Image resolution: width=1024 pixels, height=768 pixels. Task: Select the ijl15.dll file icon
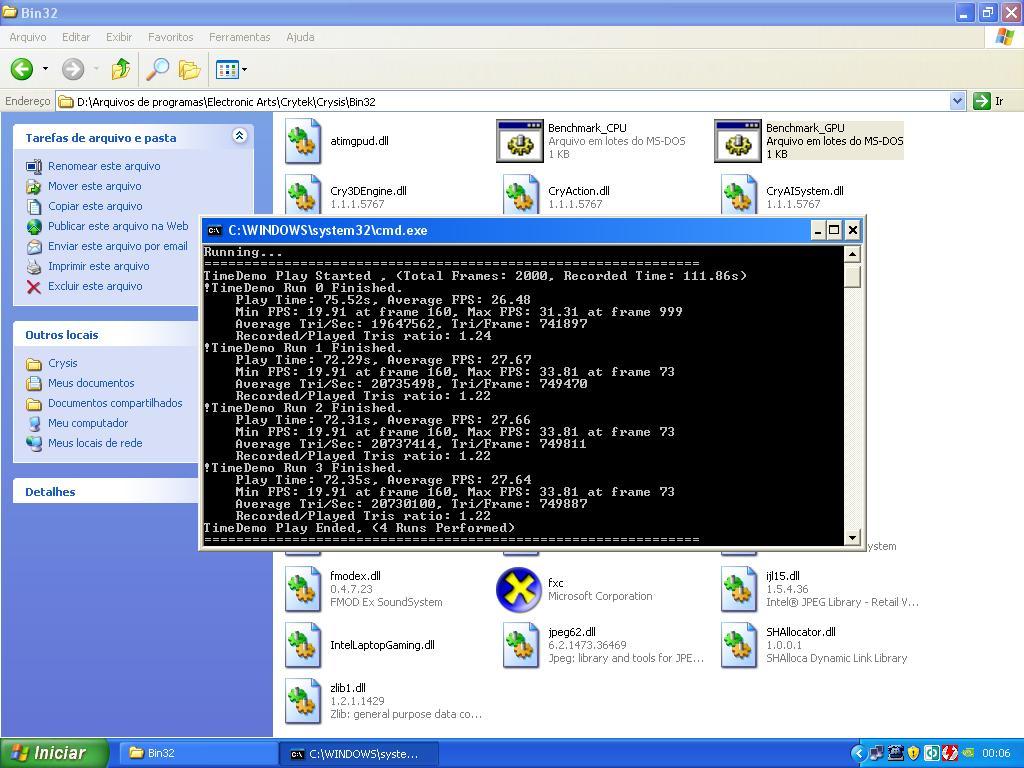(739, 589)
